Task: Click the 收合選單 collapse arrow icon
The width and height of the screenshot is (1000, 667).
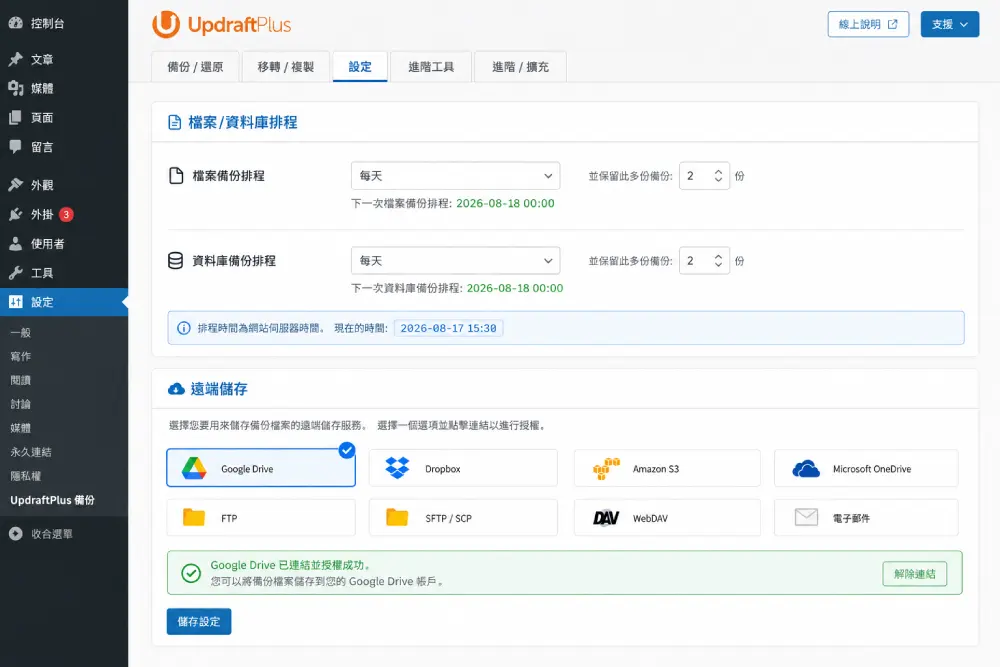Action: click(x=16, y=534)
